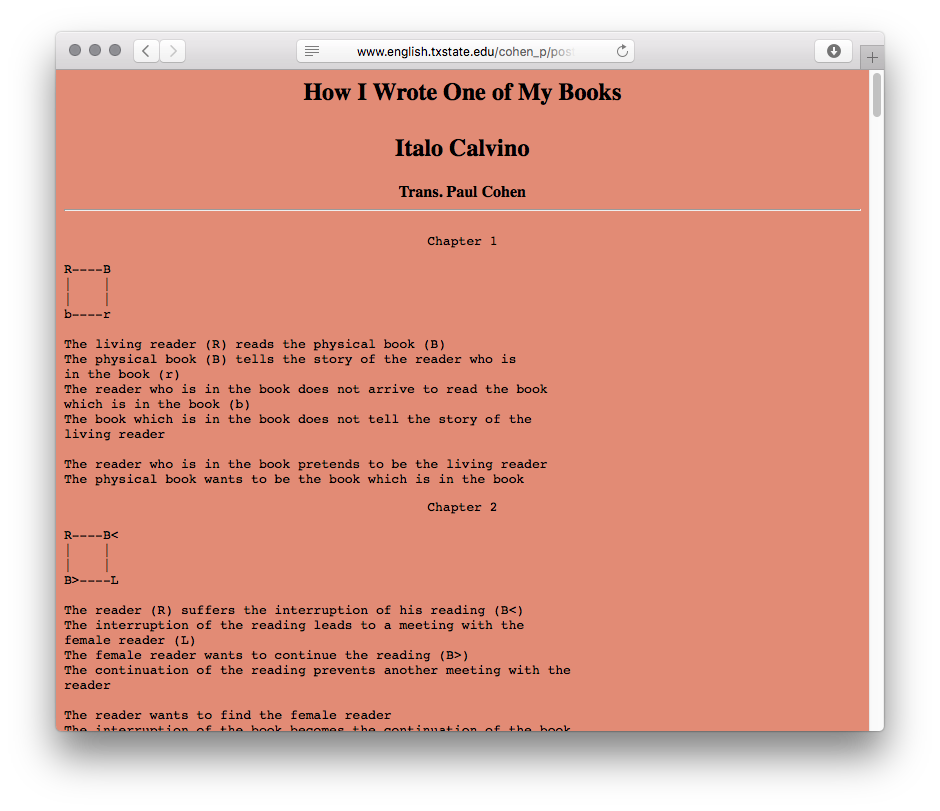Click the vertical scrollbar thumb
The image size is (940, 811).
pyautogui.click(x=877, y=95)
